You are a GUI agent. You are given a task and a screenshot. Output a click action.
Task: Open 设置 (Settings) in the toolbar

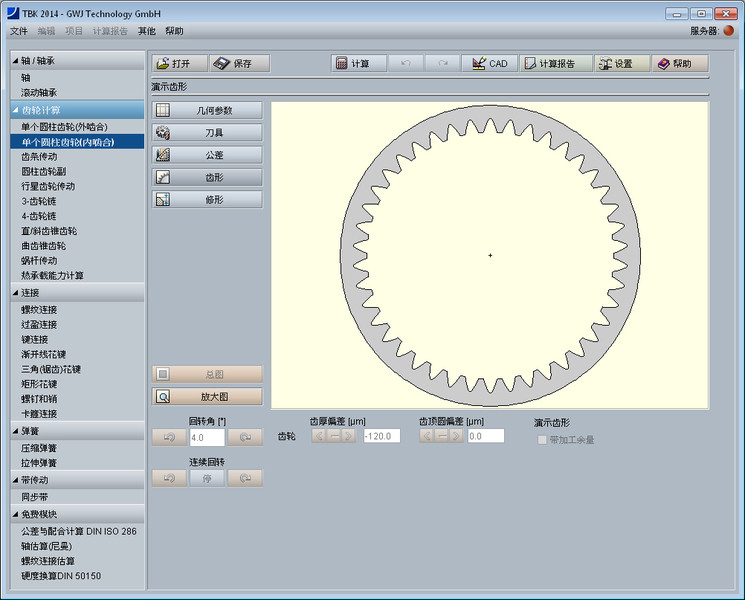(x=621, y=63)
